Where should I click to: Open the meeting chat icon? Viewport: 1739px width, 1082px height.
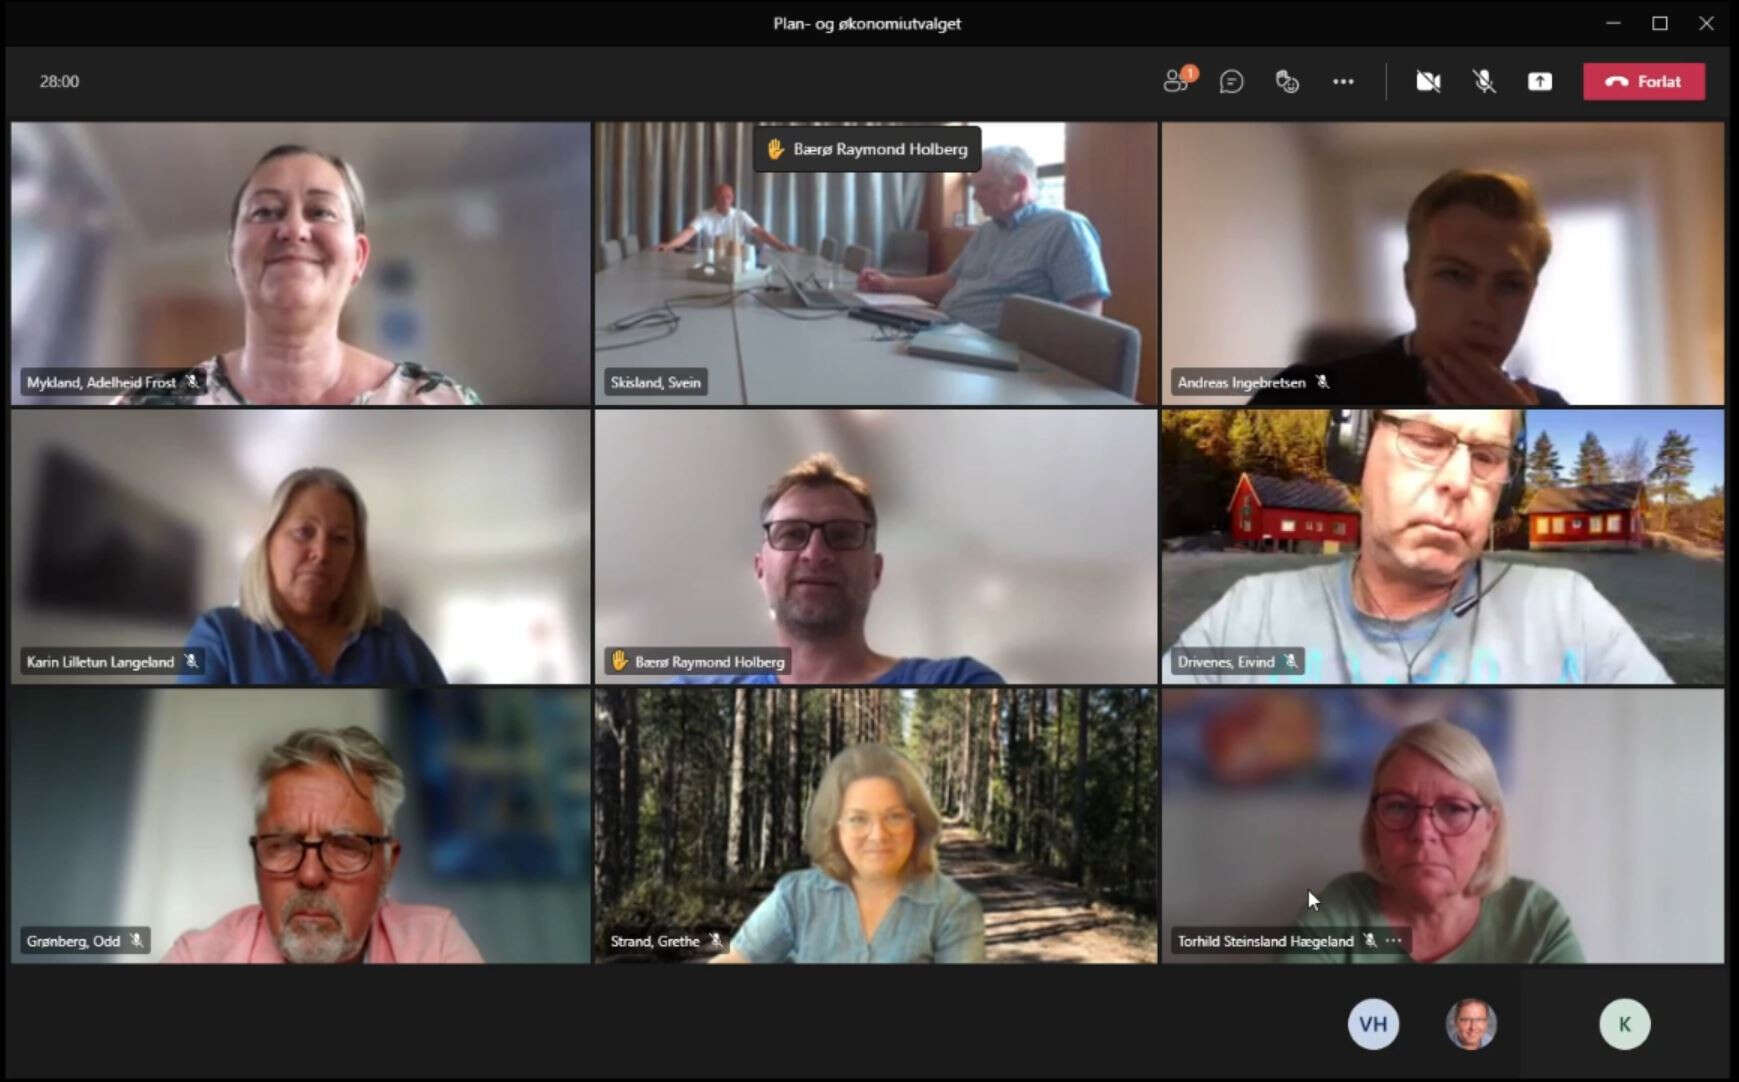coord(1231,82)
